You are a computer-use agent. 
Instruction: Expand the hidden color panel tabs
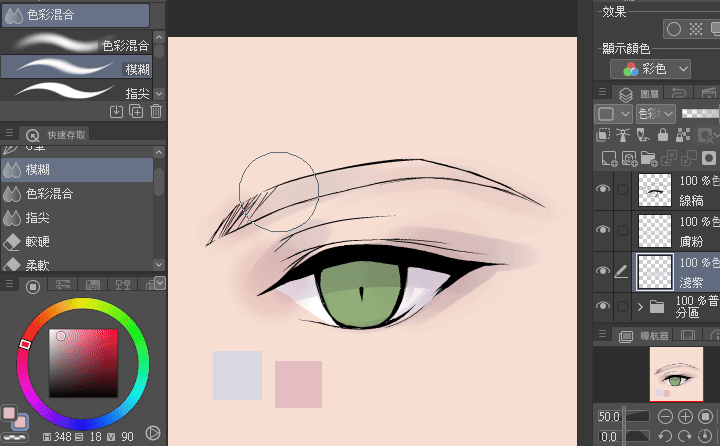coord(160,283)
